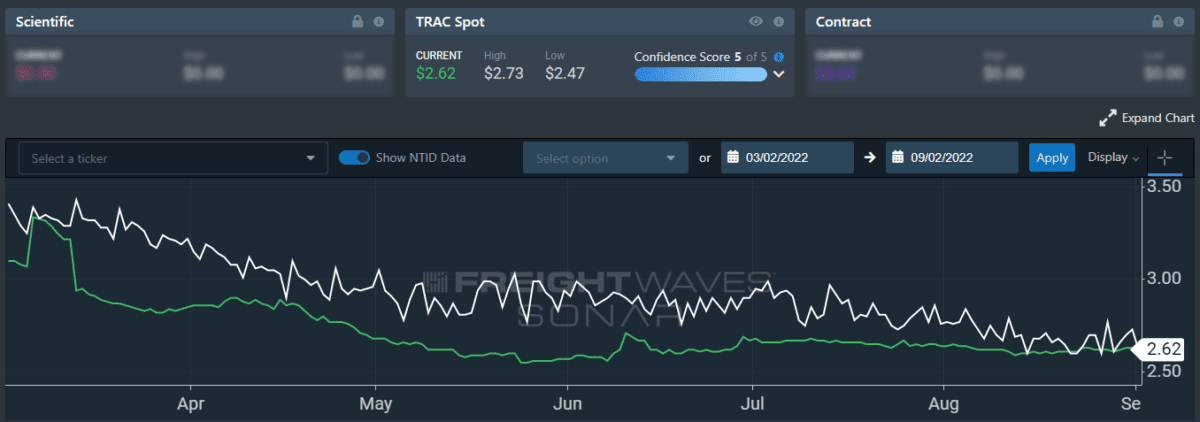Toggle the Show NTID Data switch

click(354, 158)
